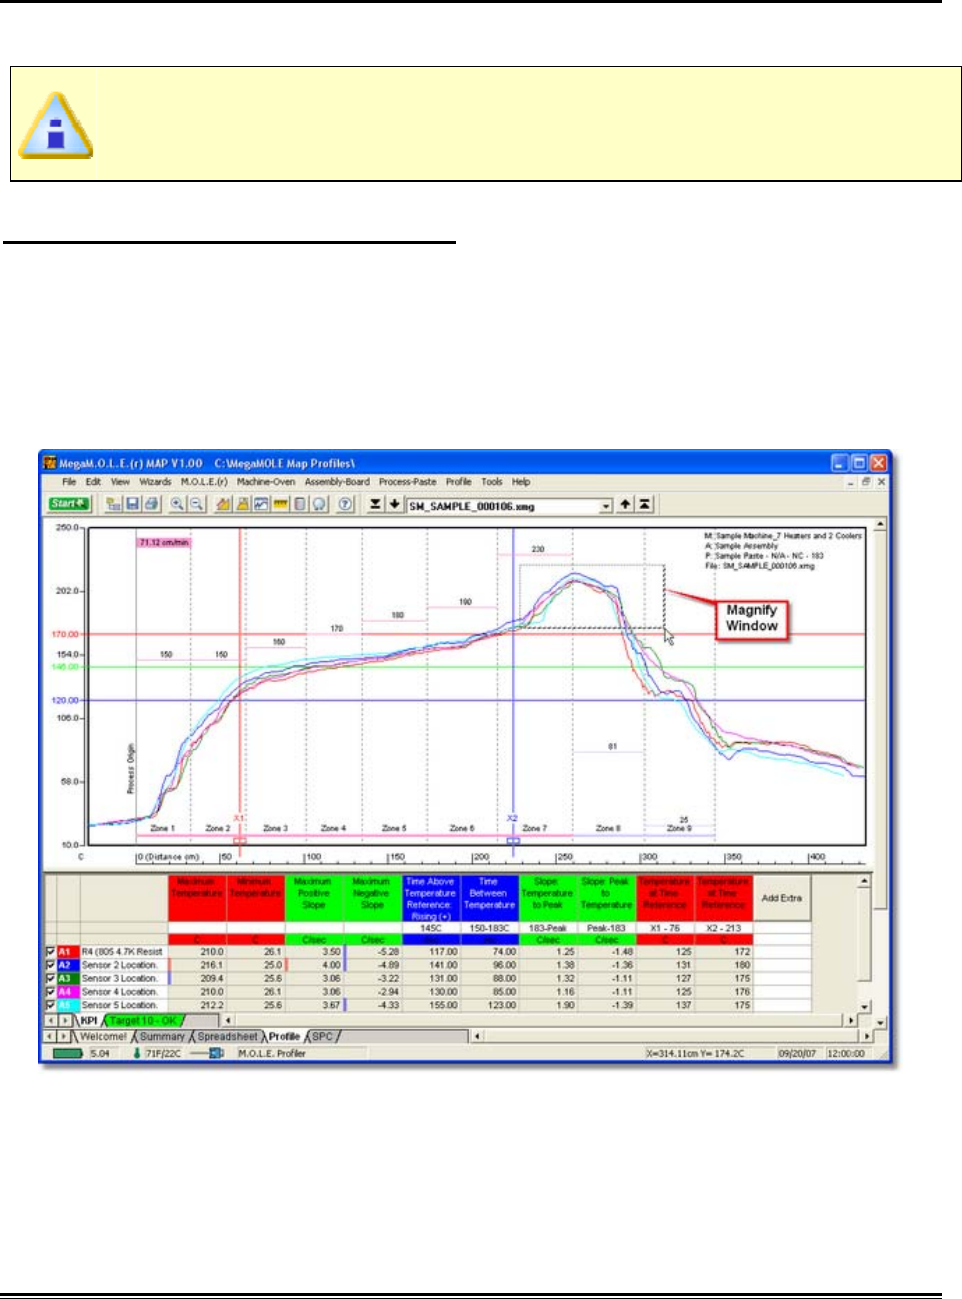The width and height of the screenshot is (962, 1299).
Task: Switch to the Target 10 - OK tab
Action: point(142,1021)
